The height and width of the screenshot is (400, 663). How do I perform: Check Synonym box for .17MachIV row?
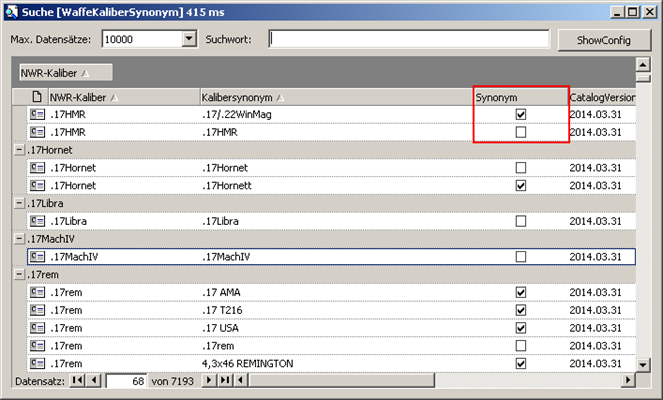[520, 257]
